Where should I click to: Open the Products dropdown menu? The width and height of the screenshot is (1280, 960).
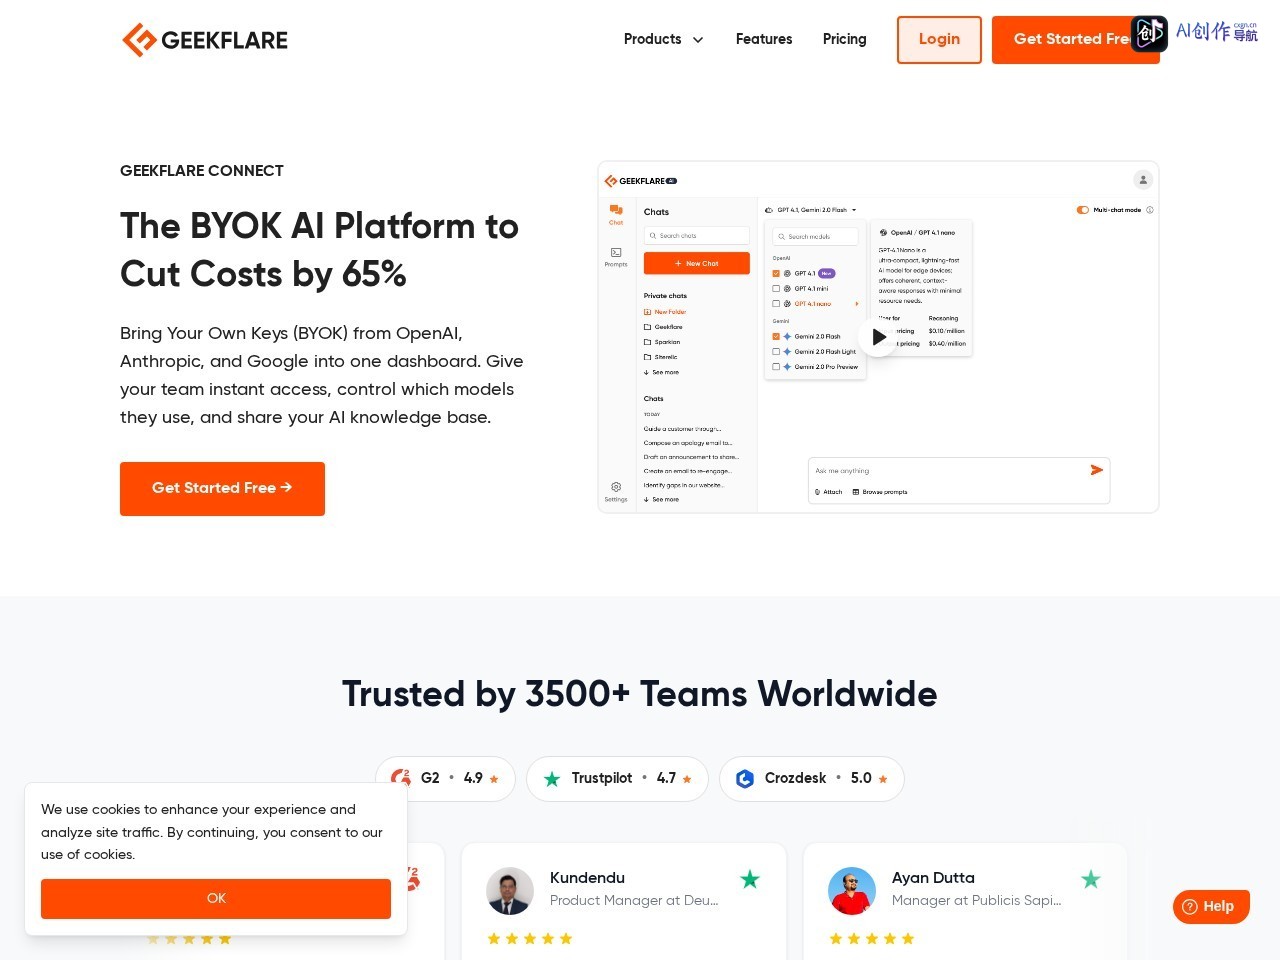[x=663, y=39]
